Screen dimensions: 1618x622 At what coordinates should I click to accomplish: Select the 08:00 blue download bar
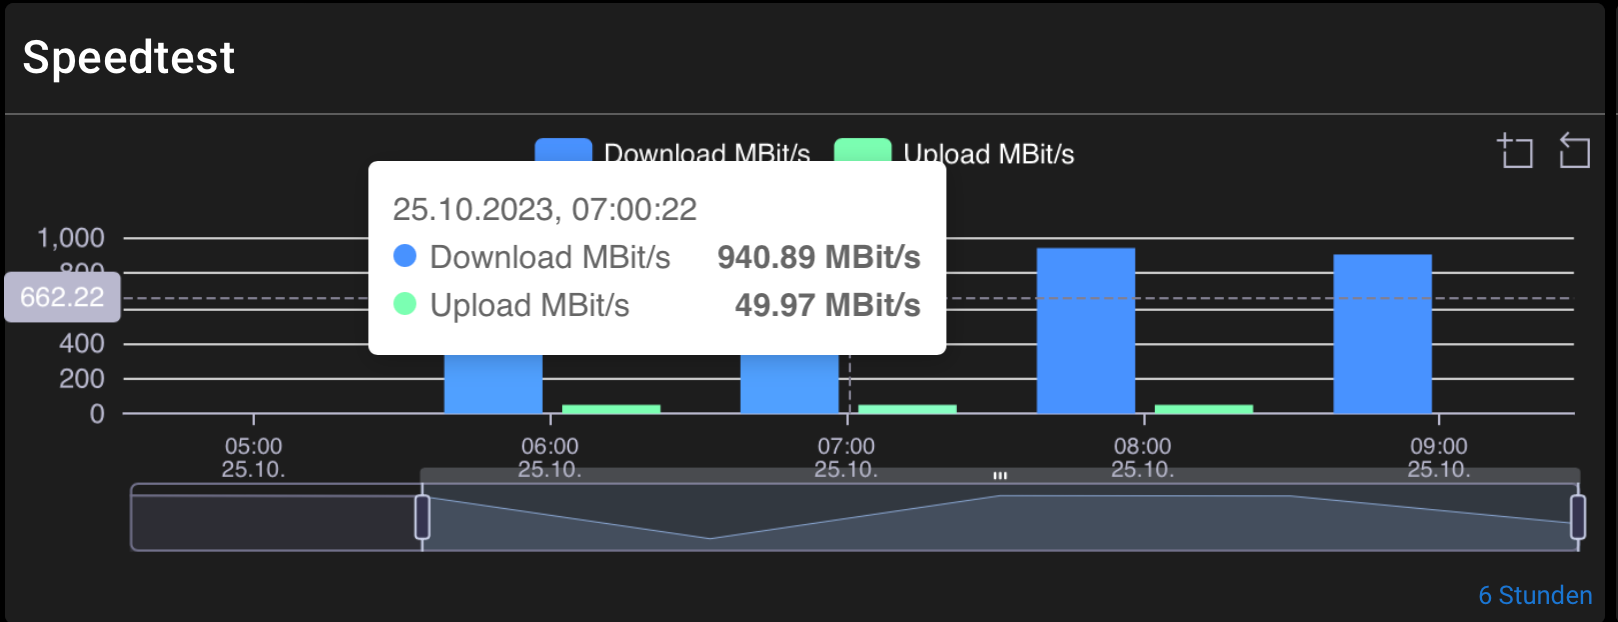(x=1085, y=331)
